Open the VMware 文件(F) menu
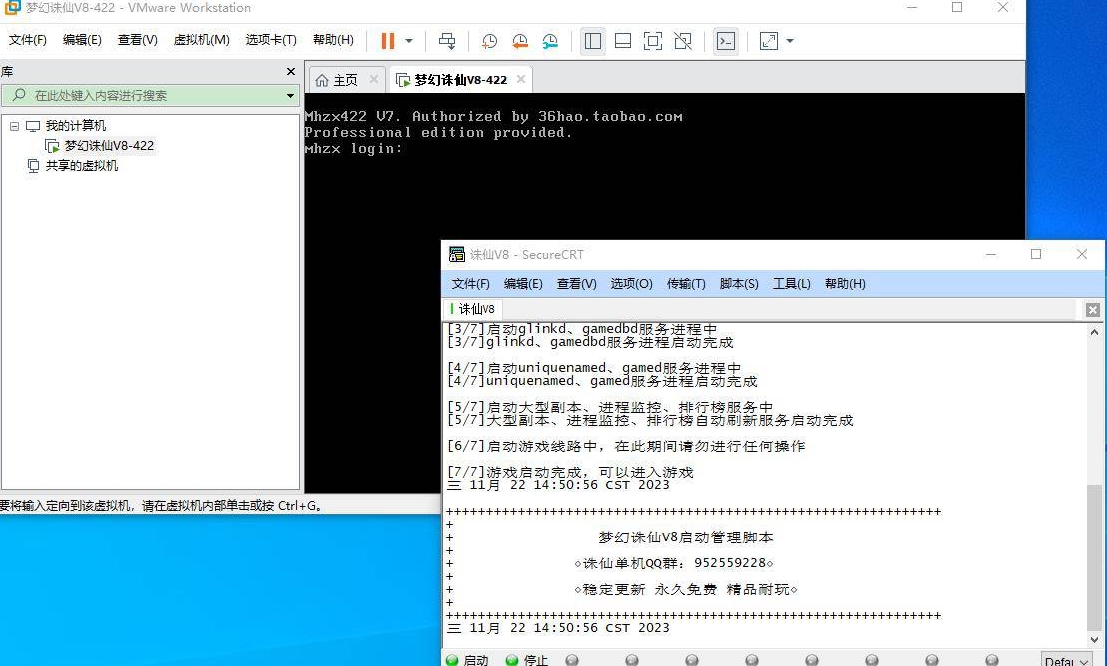The width and height of the screenshot is (1107, 666). [28, 40]
